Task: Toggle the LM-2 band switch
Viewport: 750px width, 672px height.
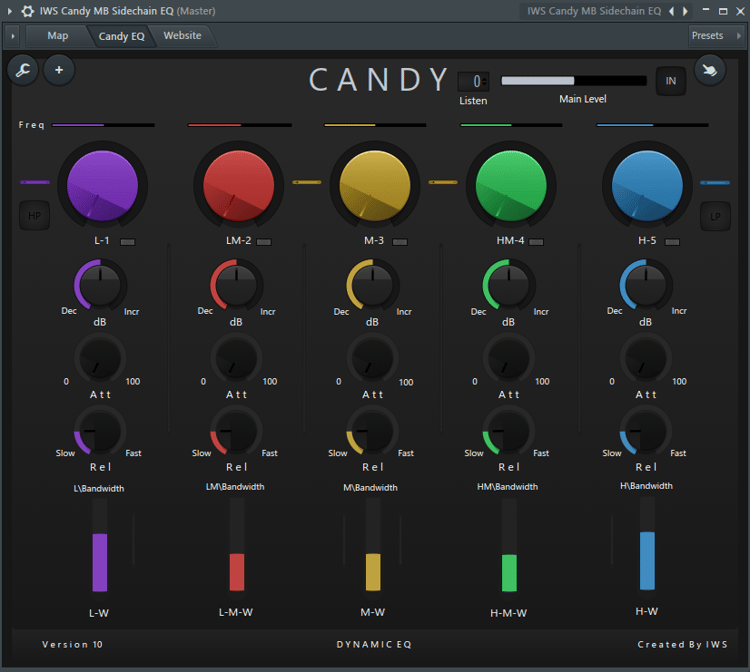Action: pos(264,242)
